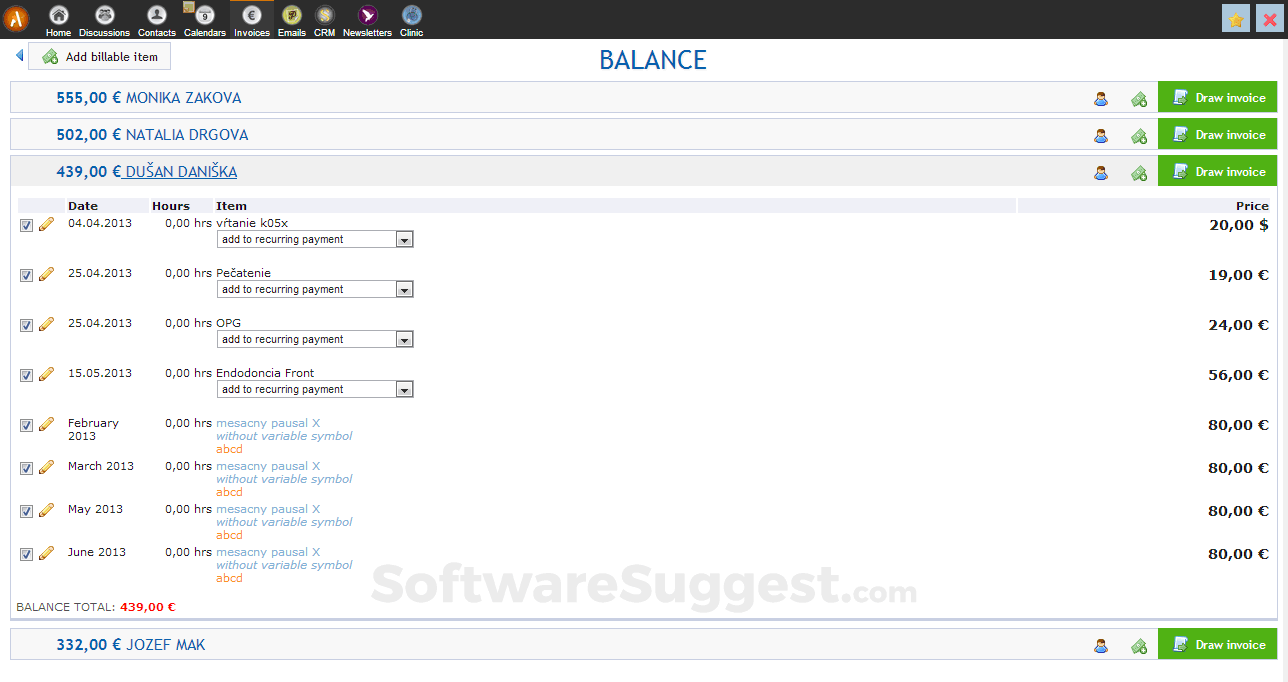Click the yellow star favorites icon
Image resolution: width=1288 pixels, height=682 pixels.
(1236, 19)
